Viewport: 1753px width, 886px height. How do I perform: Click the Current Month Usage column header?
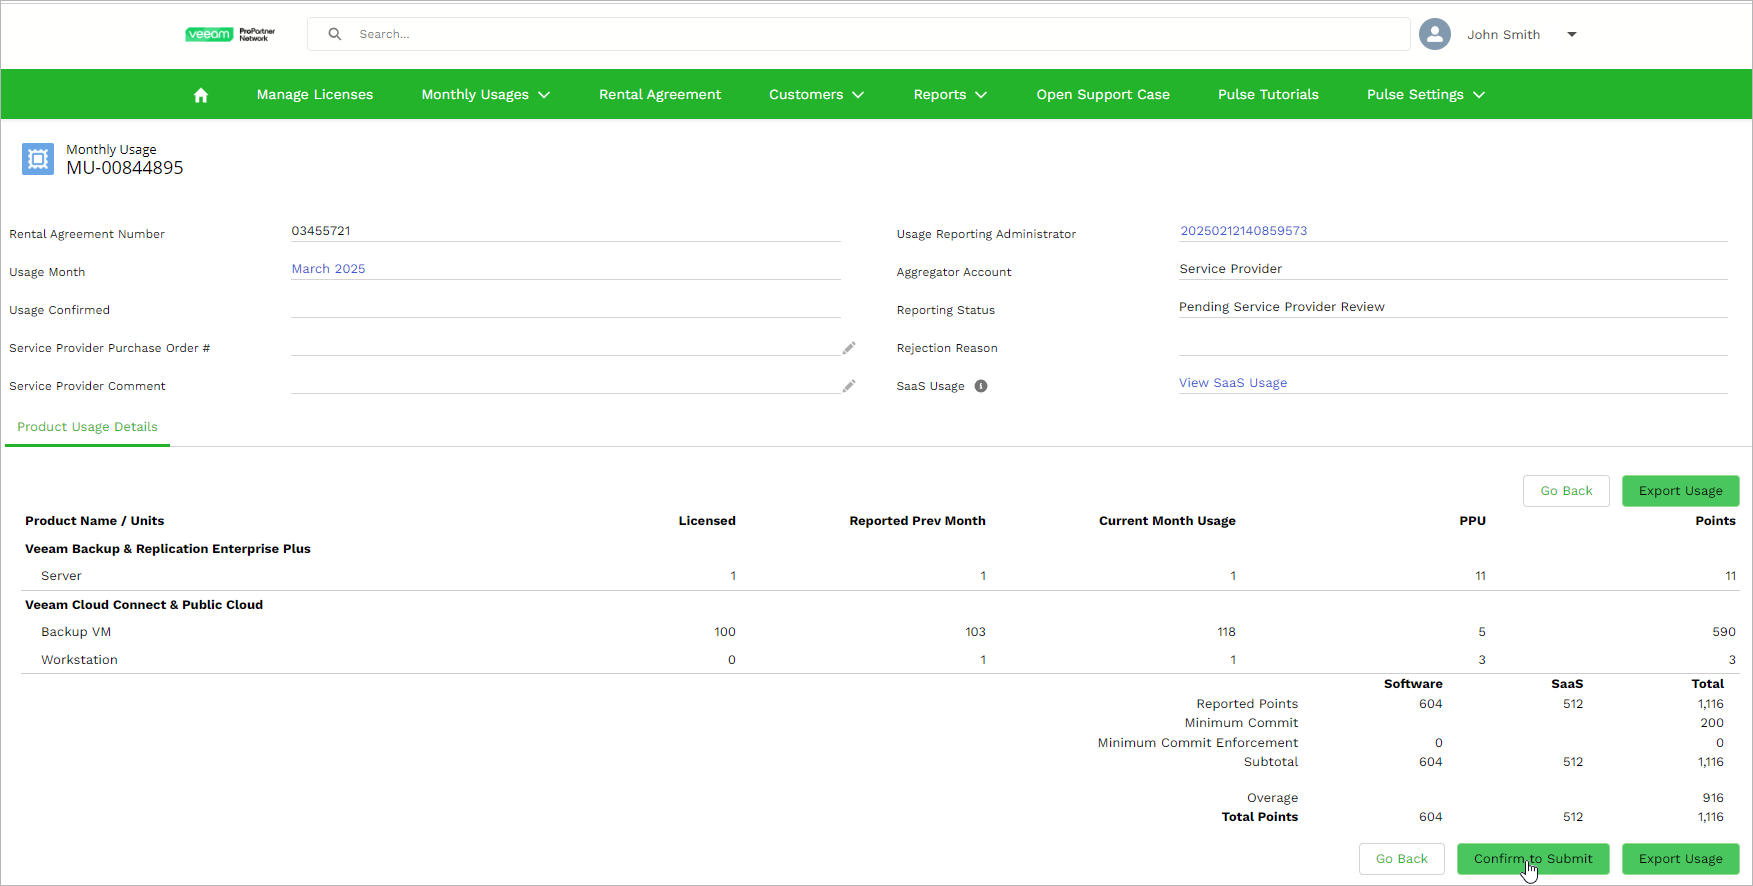(x=1167, y=521)
